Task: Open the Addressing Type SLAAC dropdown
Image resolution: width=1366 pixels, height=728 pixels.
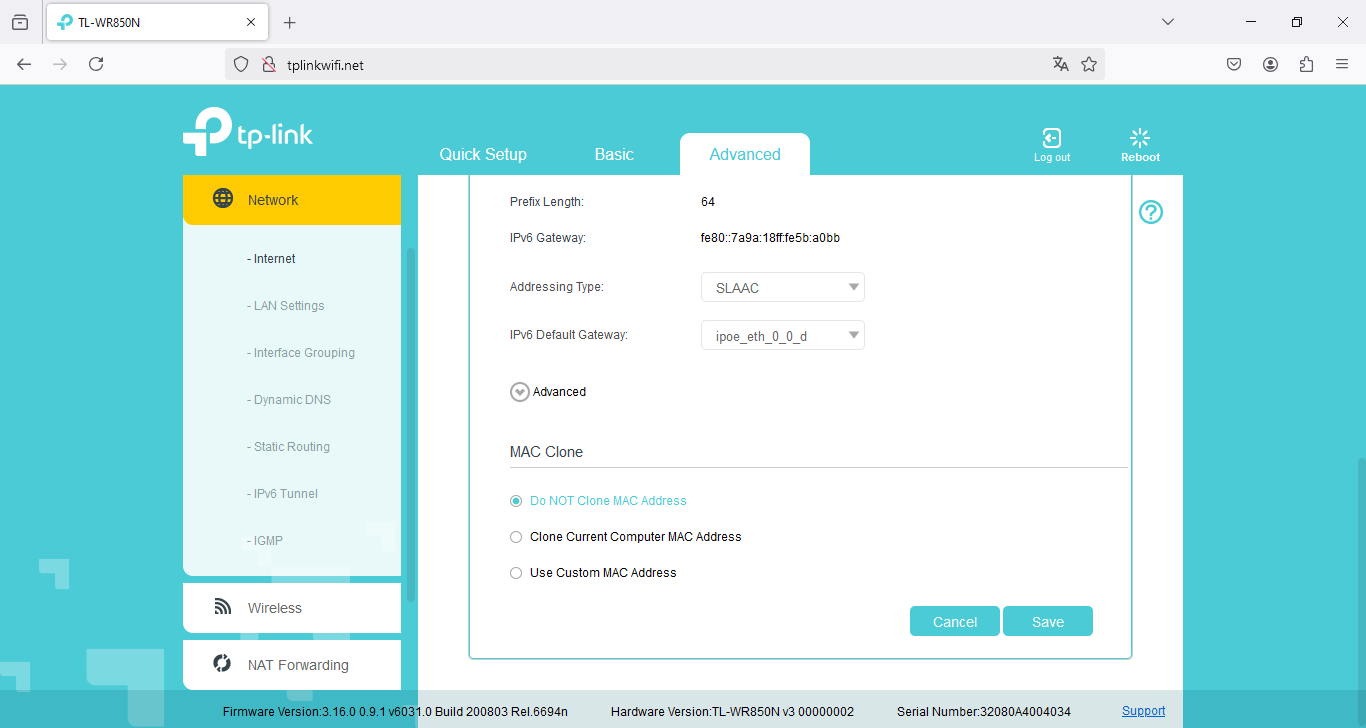Action: 782,288
